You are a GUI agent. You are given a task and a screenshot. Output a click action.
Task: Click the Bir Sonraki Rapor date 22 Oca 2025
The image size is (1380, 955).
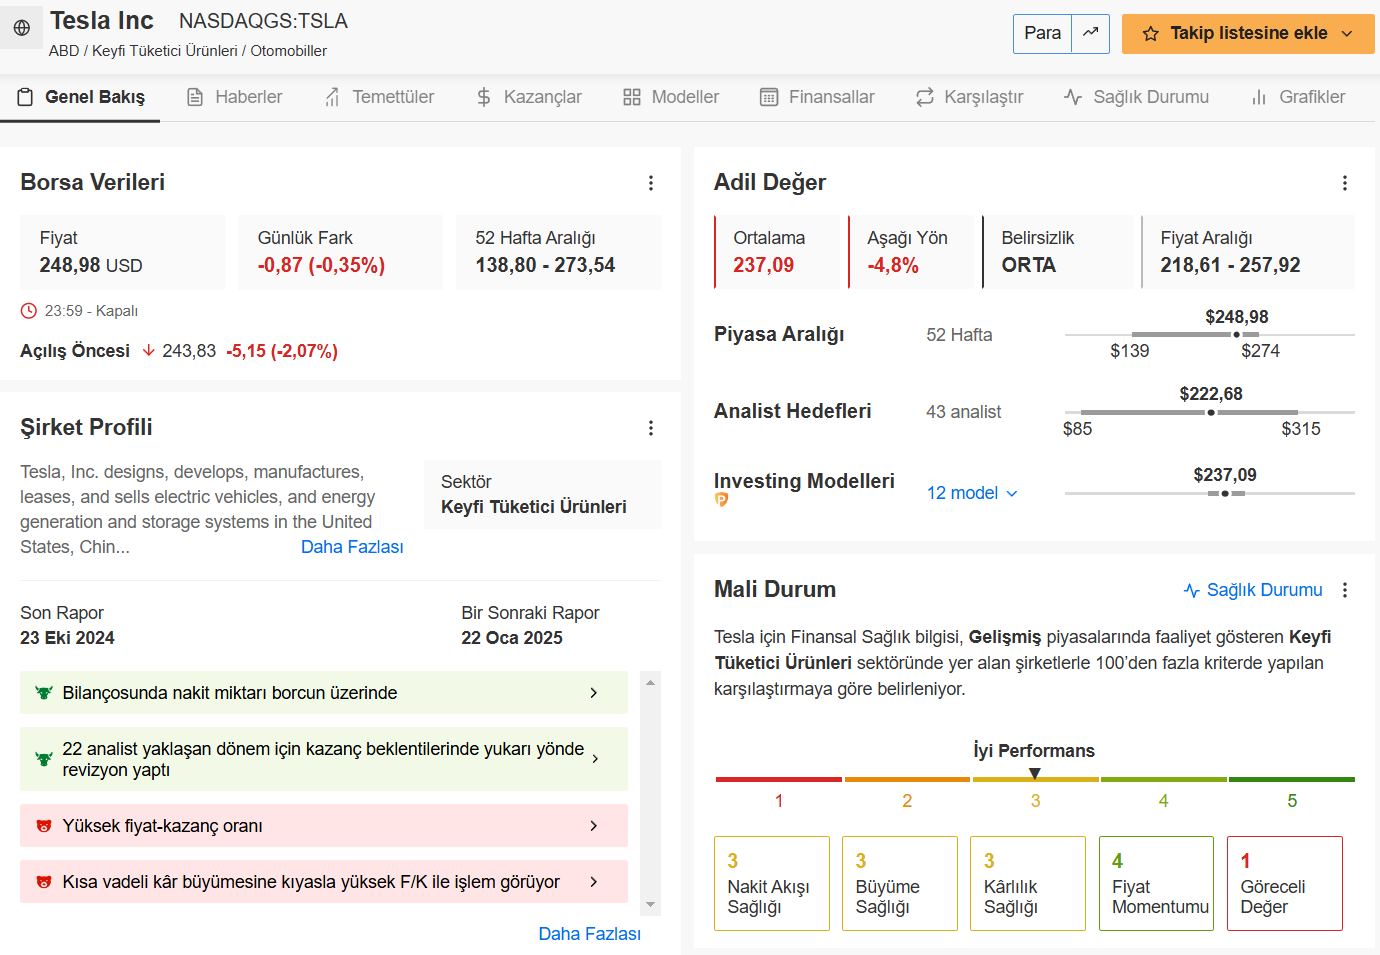point(512,638)
